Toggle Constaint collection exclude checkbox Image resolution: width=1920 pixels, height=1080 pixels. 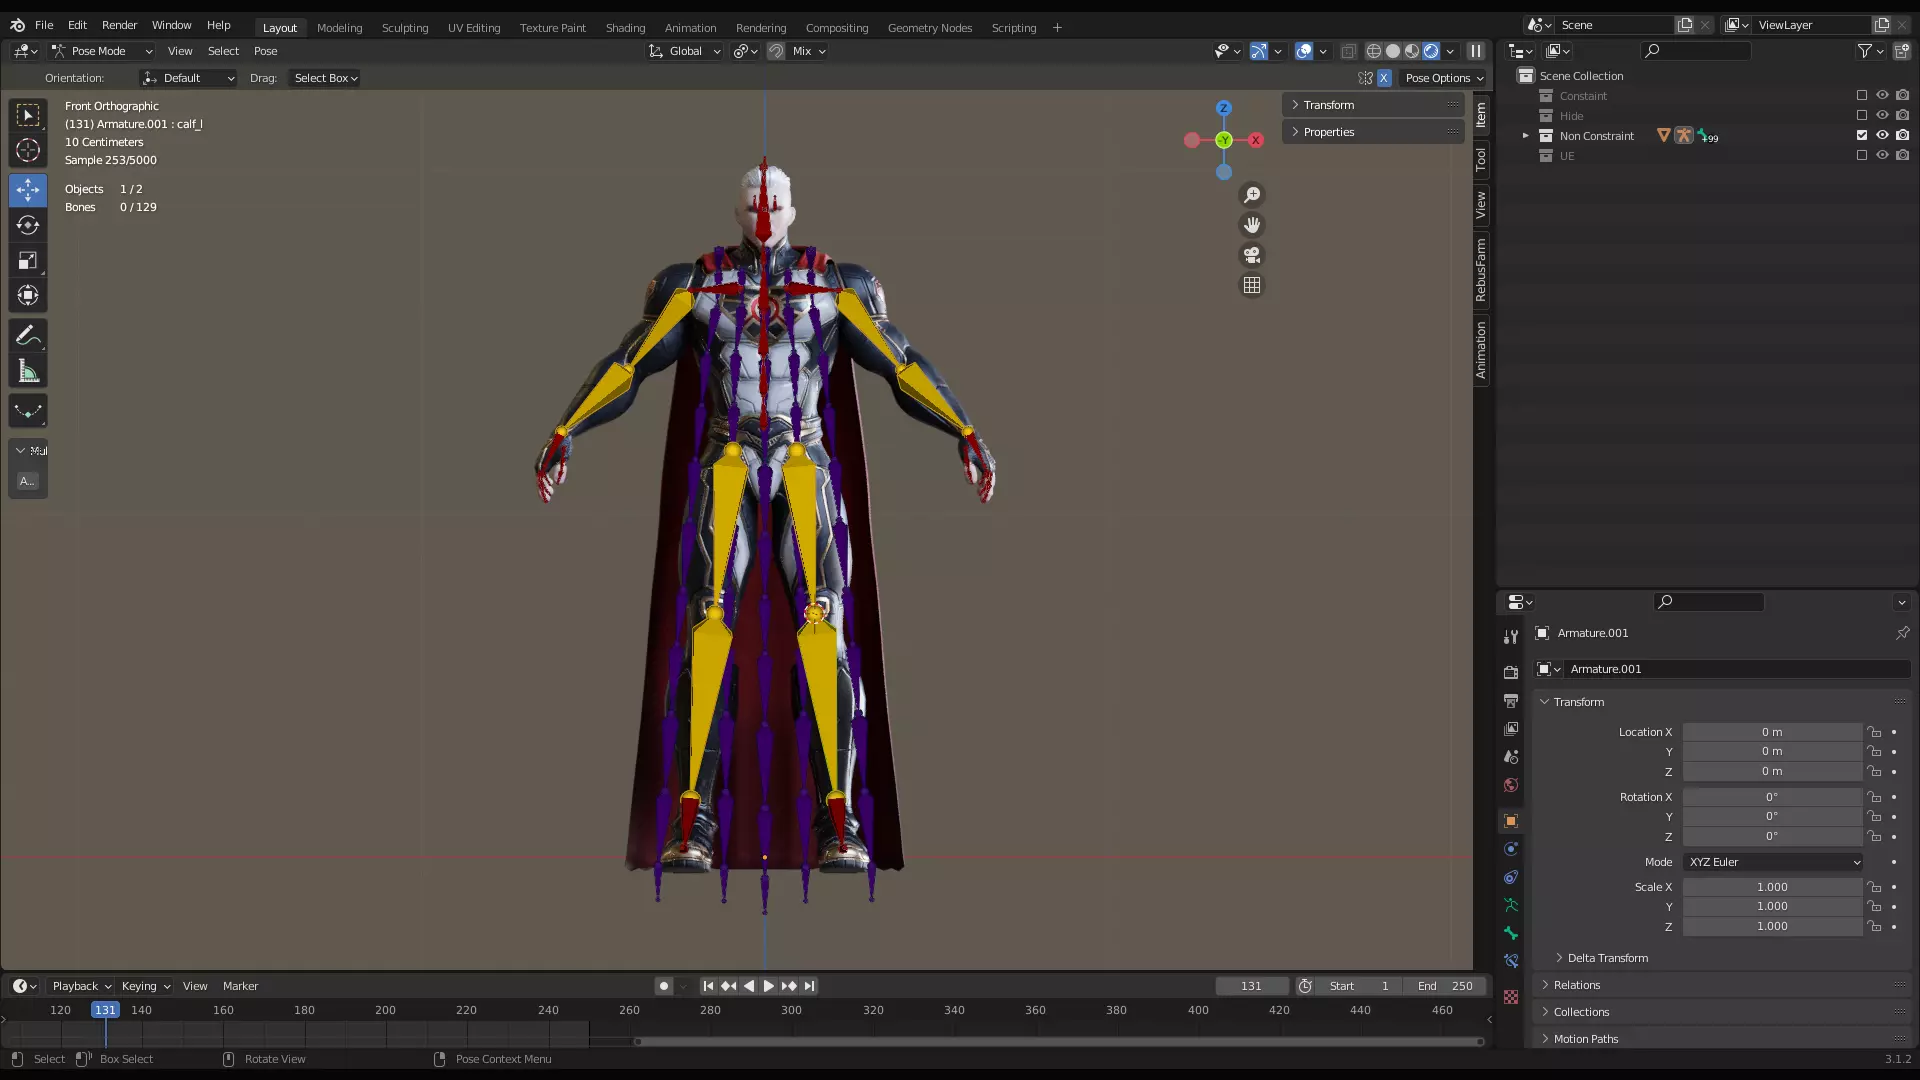[x=1862, y=95]
